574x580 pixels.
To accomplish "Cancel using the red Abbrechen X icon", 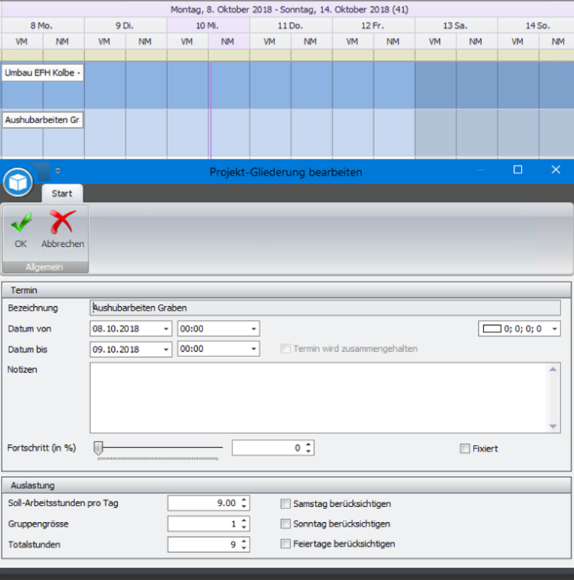I will [x=63, y=229].
